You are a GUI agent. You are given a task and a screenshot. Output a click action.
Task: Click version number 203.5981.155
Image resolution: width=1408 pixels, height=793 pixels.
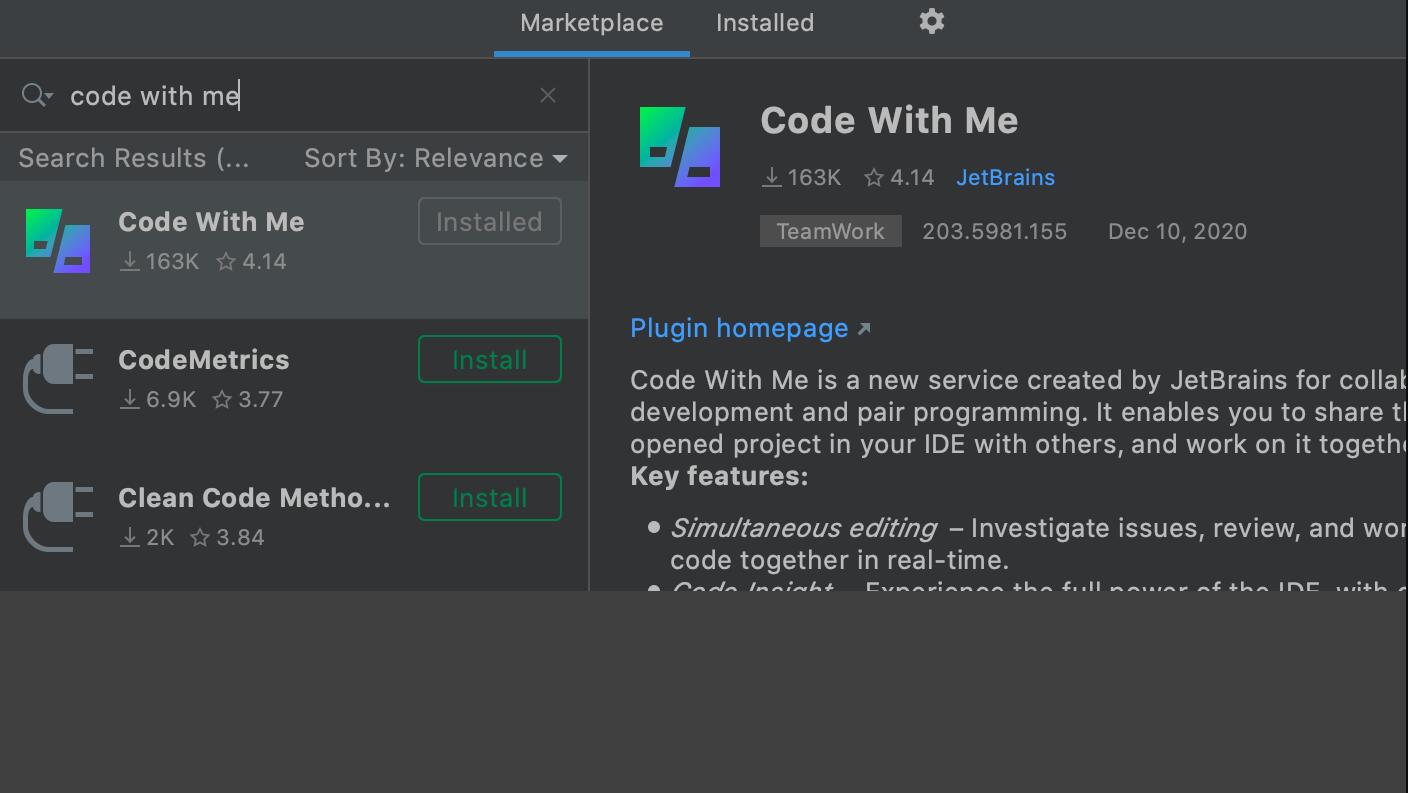994,231
